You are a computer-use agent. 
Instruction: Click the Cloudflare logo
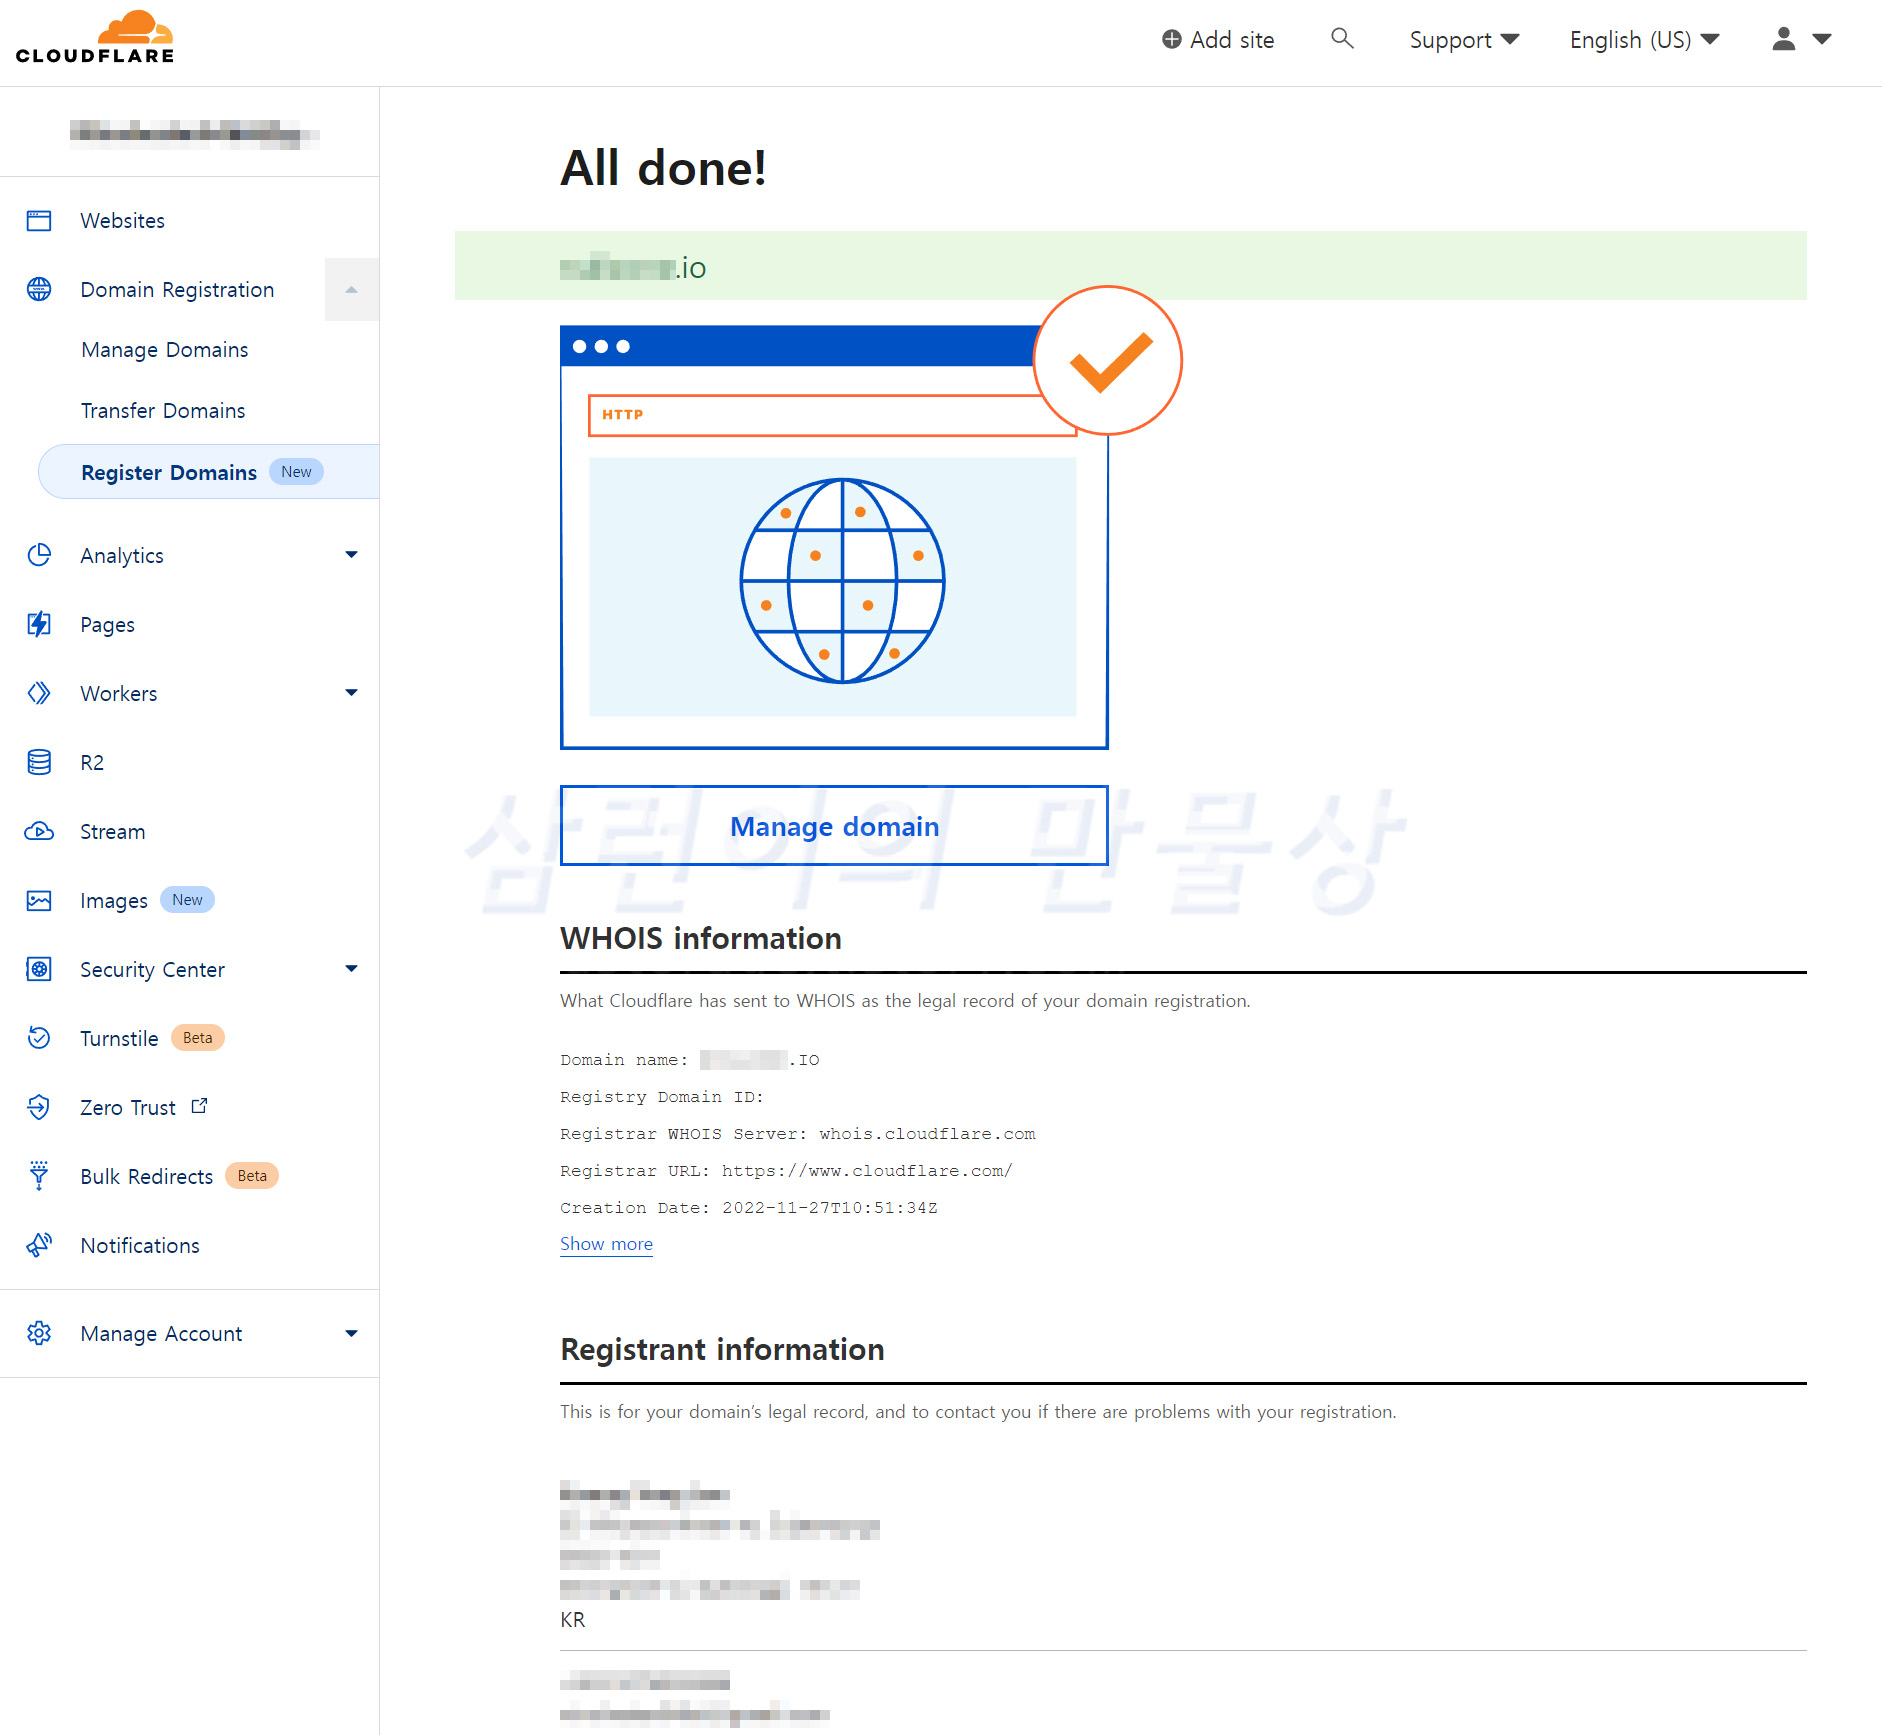(95, 37)
